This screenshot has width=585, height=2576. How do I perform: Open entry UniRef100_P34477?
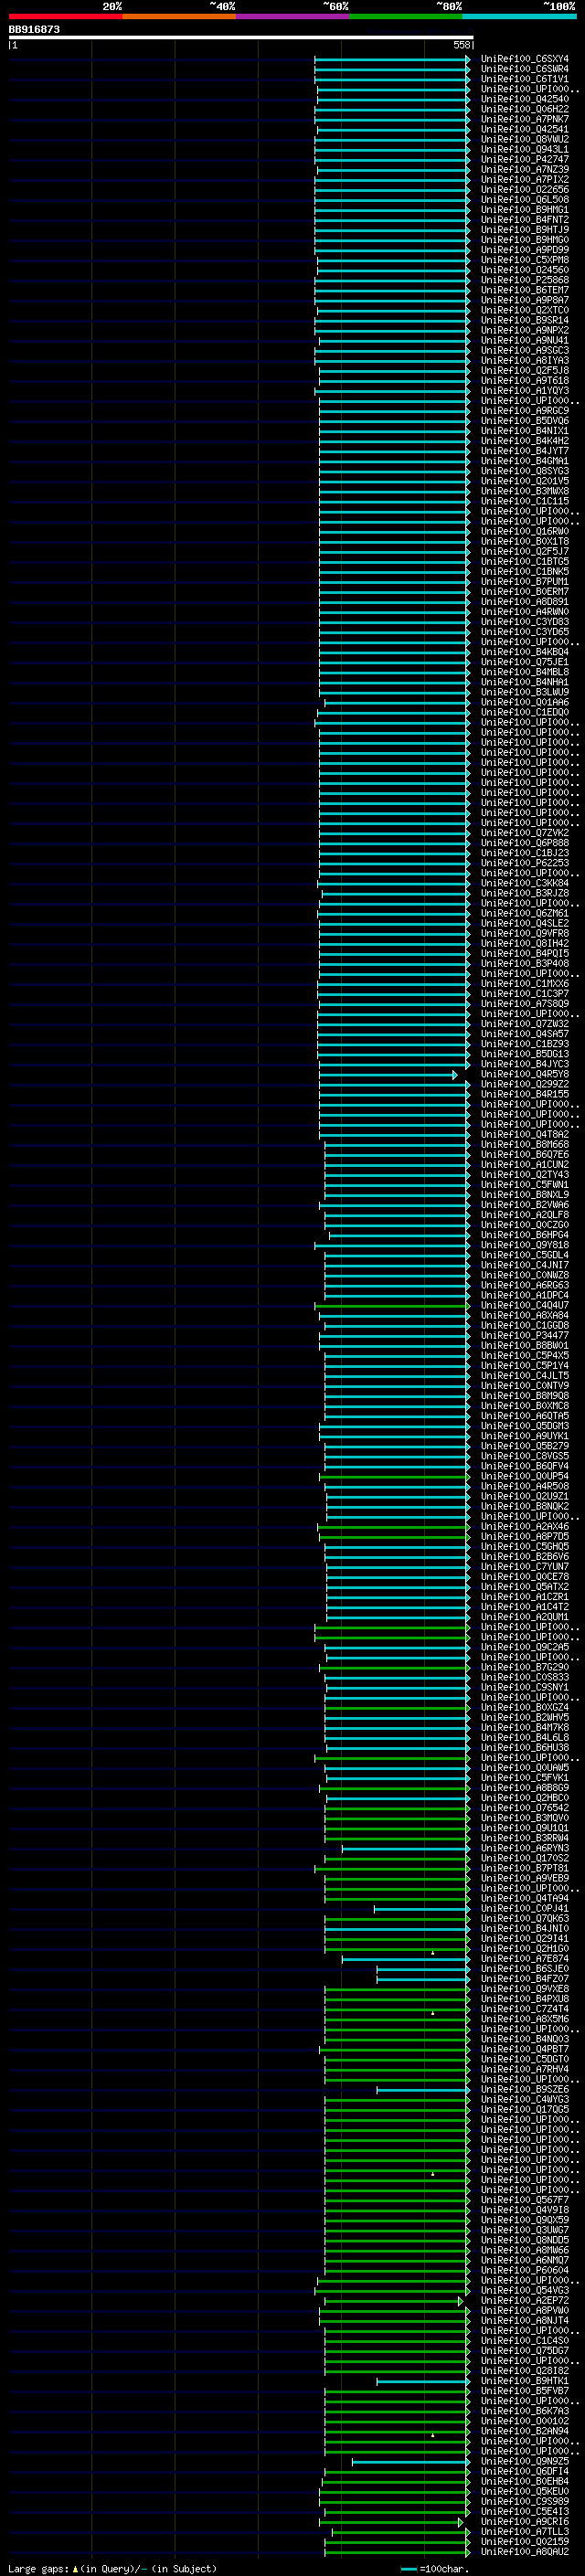(x=524, y=1335)
